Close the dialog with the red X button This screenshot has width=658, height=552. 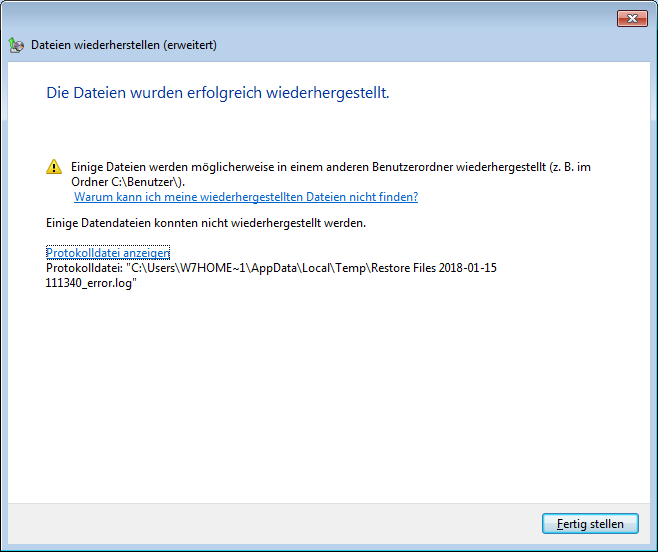coord(631,19)
